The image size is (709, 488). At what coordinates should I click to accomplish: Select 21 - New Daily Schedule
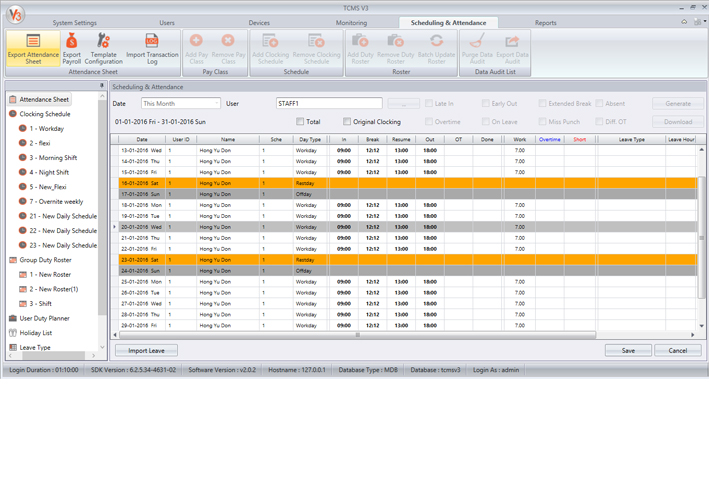pyautogui.click(x=57, y=216)
